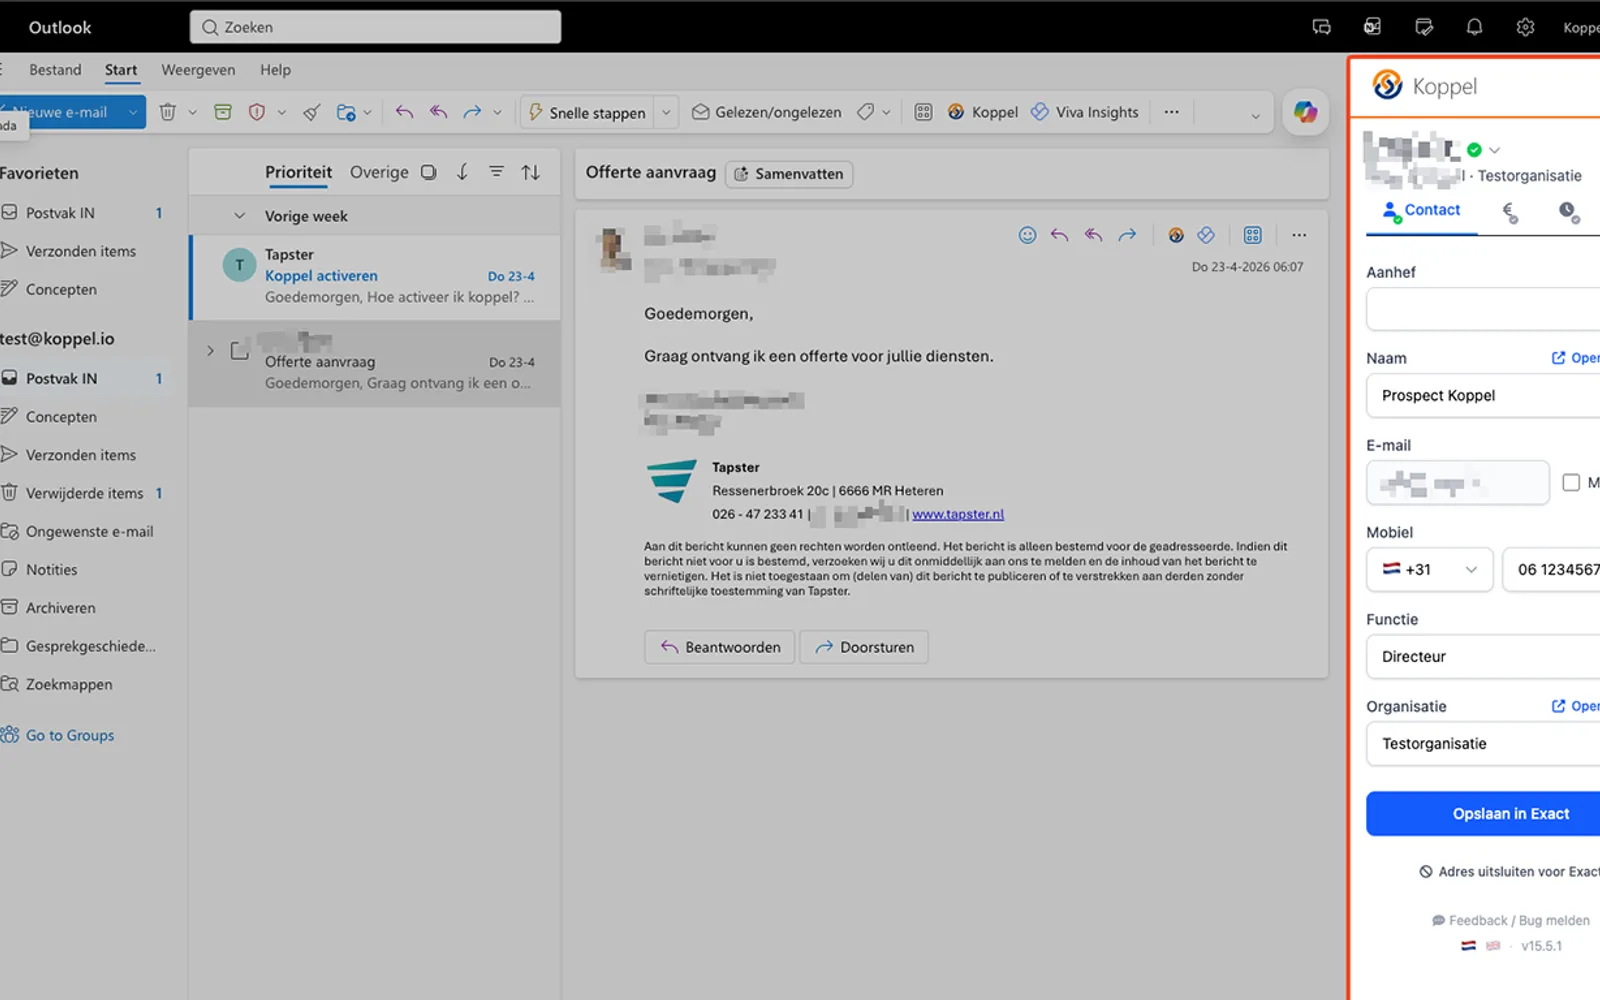The image size is (1600, 1000).
Task: Open settings gear in top bar
Action: pos(1525,27)
